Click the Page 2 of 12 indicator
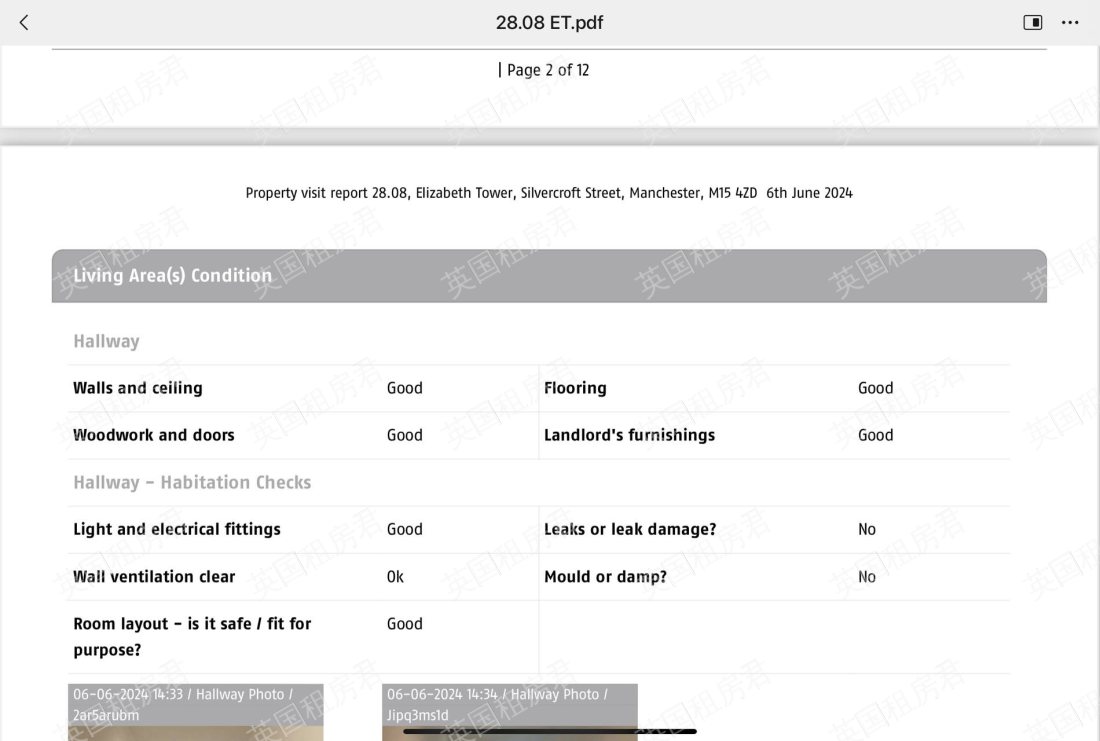This screenshot has width=1100, height=741. (544, 70)
